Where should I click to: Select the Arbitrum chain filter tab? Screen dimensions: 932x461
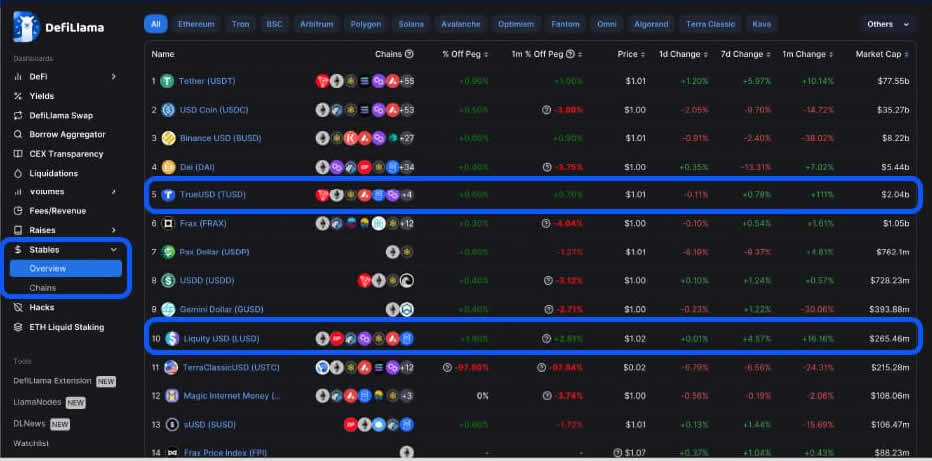tap(316, 24)
